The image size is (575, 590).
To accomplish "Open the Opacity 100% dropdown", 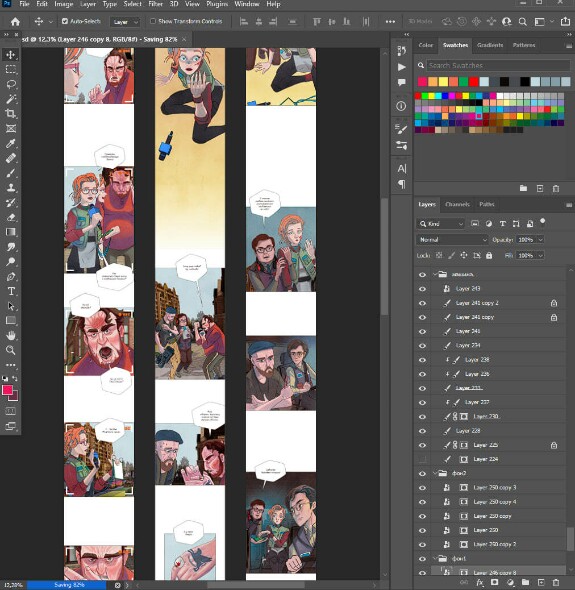I will point(530,240).
